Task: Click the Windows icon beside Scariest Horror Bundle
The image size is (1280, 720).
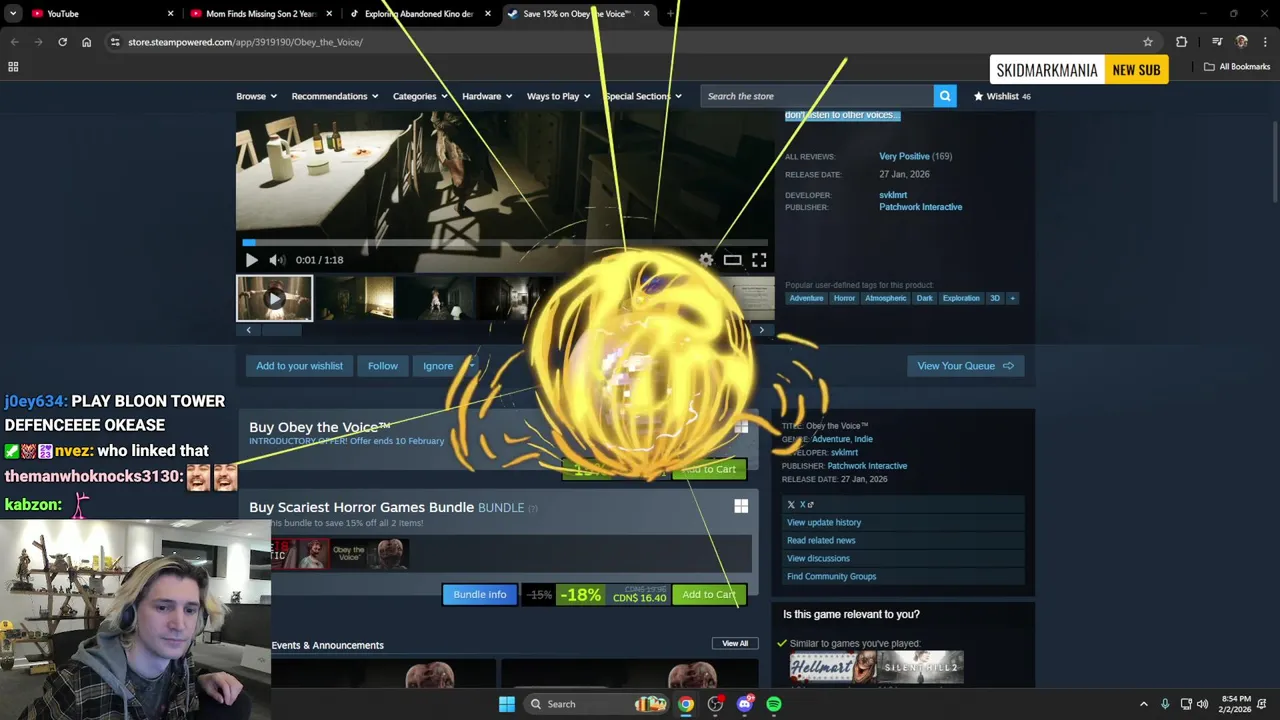Action: pyautogui.click(x=741, y=507)
